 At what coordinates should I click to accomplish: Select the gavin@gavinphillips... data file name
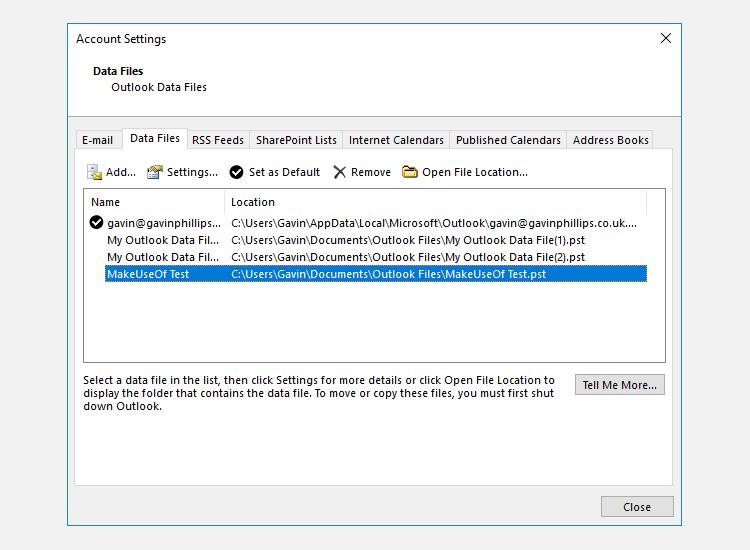click(x=164, y=223)
